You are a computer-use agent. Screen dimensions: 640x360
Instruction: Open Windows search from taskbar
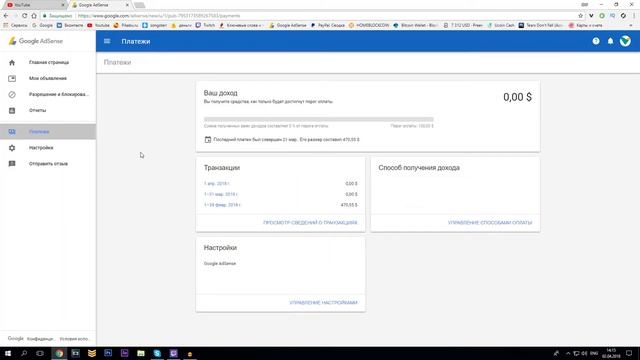point(24,353)
